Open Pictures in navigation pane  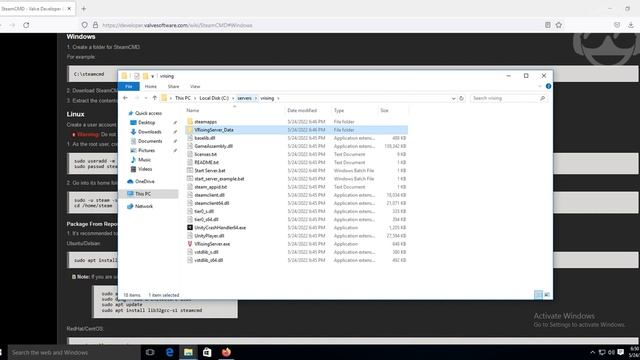(x=146, y=151)
